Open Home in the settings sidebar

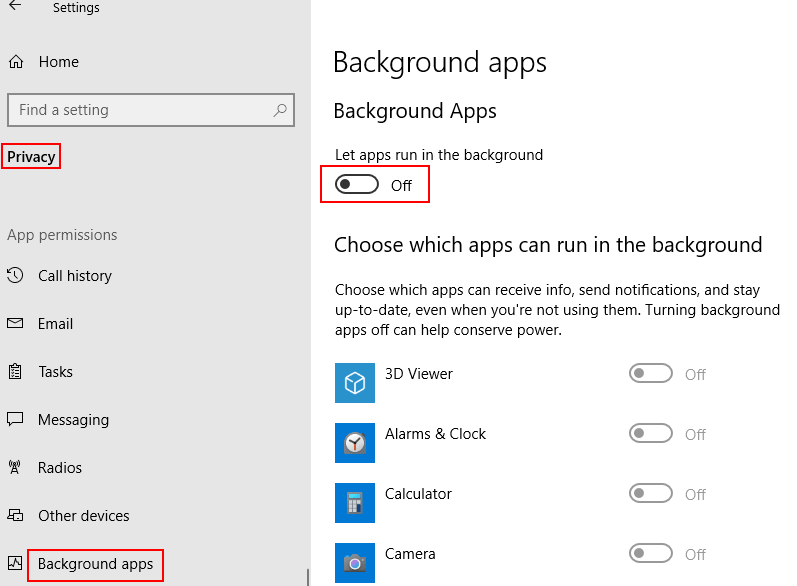[x=59, y=62]
